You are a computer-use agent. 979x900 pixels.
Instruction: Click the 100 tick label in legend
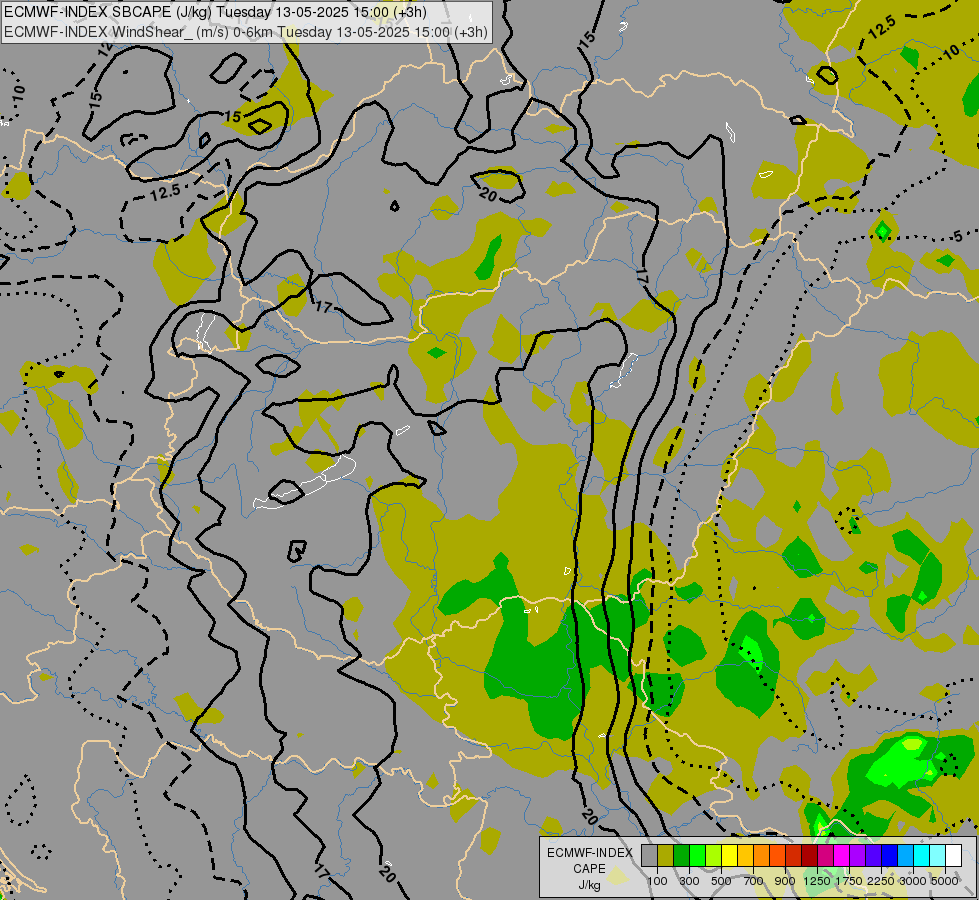657,881
